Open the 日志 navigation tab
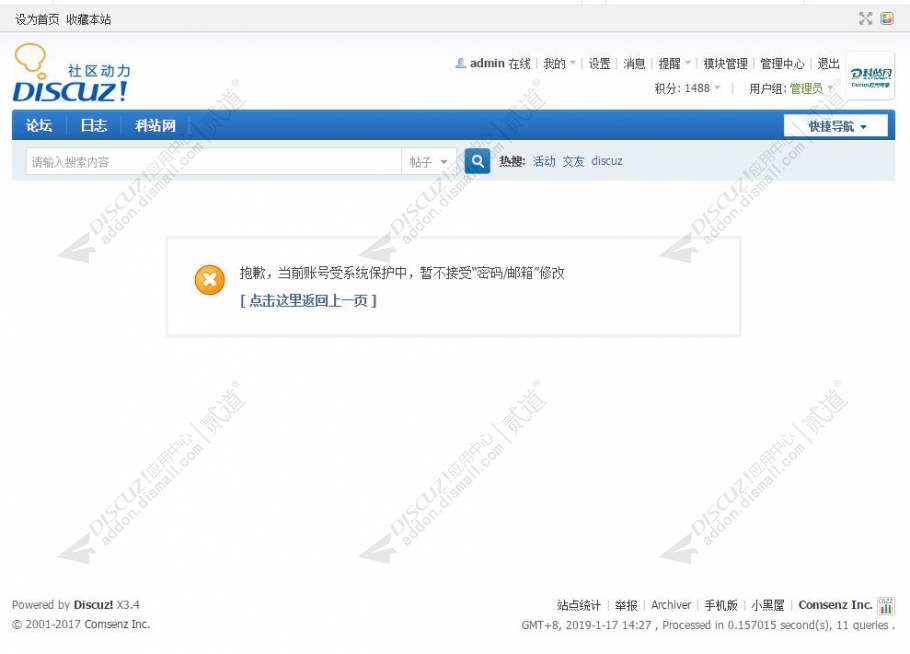Viewport: 910px width, 654px height. [x=93, y=125]
